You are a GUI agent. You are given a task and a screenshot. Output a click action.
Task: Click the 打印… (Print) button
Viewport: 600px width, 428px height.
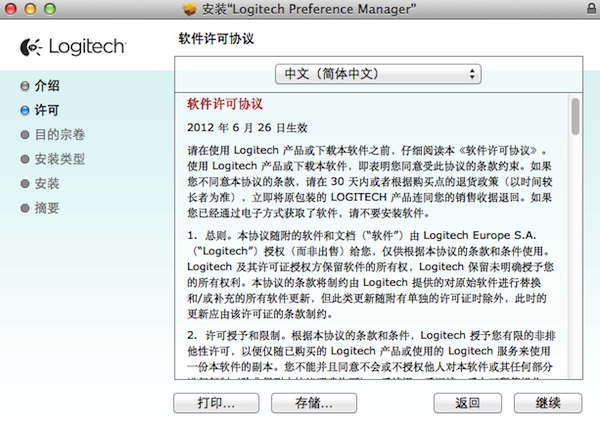[216, 403]
